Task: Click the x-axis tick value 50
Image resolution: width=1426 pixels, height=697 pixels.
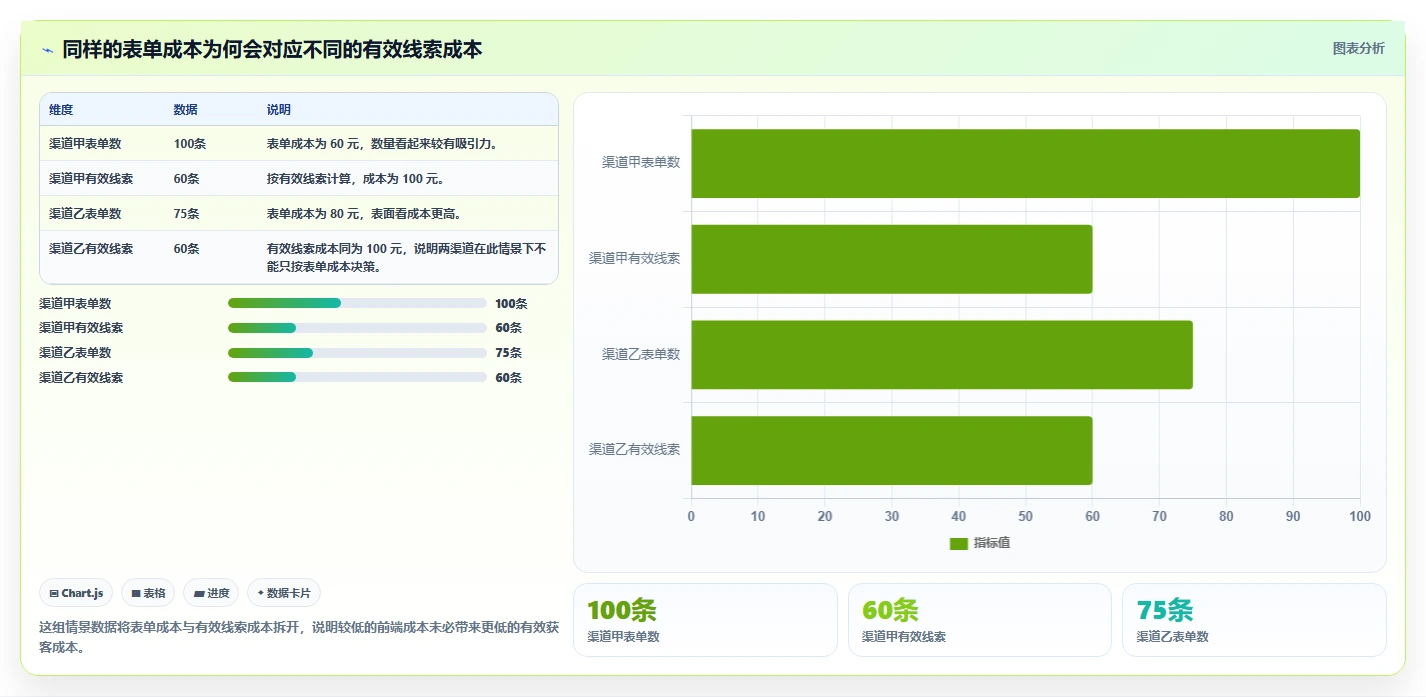Action: 1025,517
